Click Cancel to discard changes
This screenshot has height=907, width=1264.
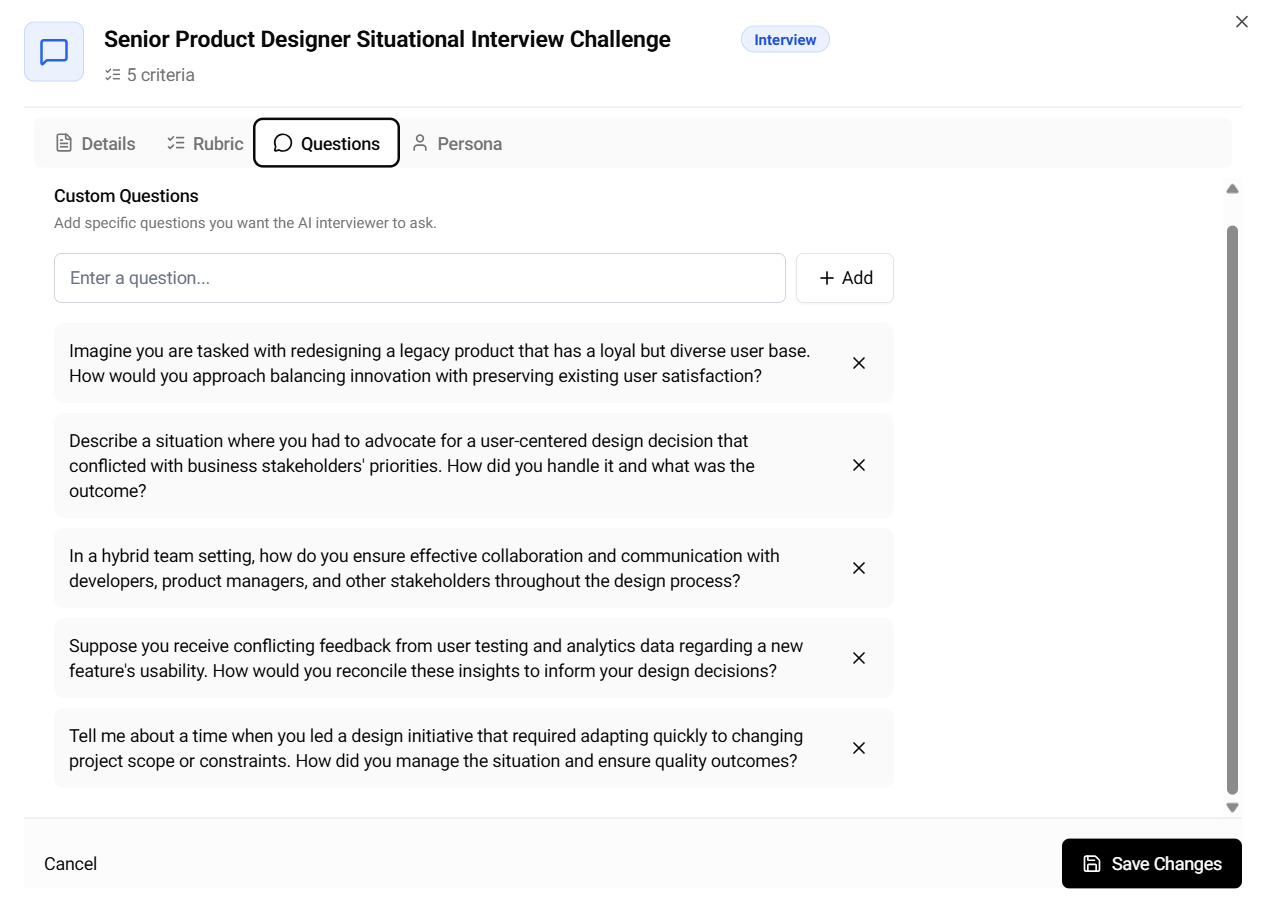tap(71, 864)
